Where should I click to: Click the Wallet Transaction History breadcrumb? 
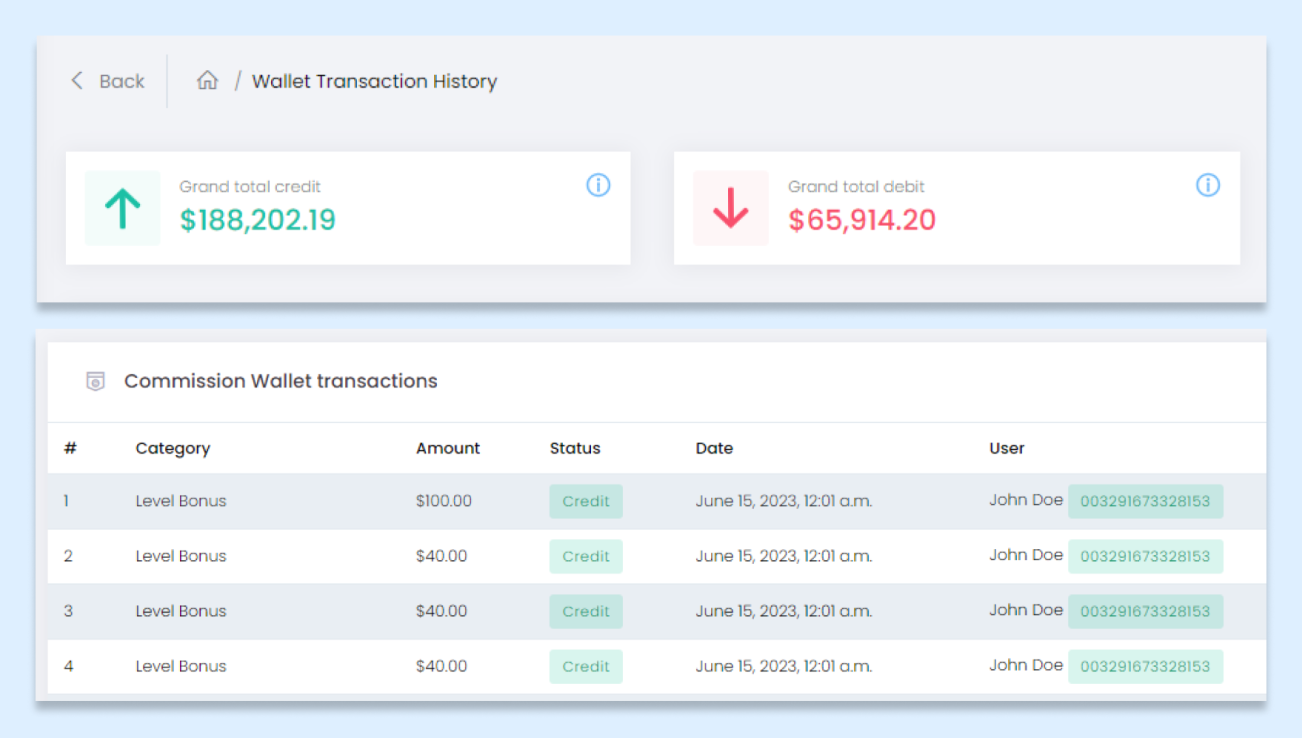click(374, 81)
